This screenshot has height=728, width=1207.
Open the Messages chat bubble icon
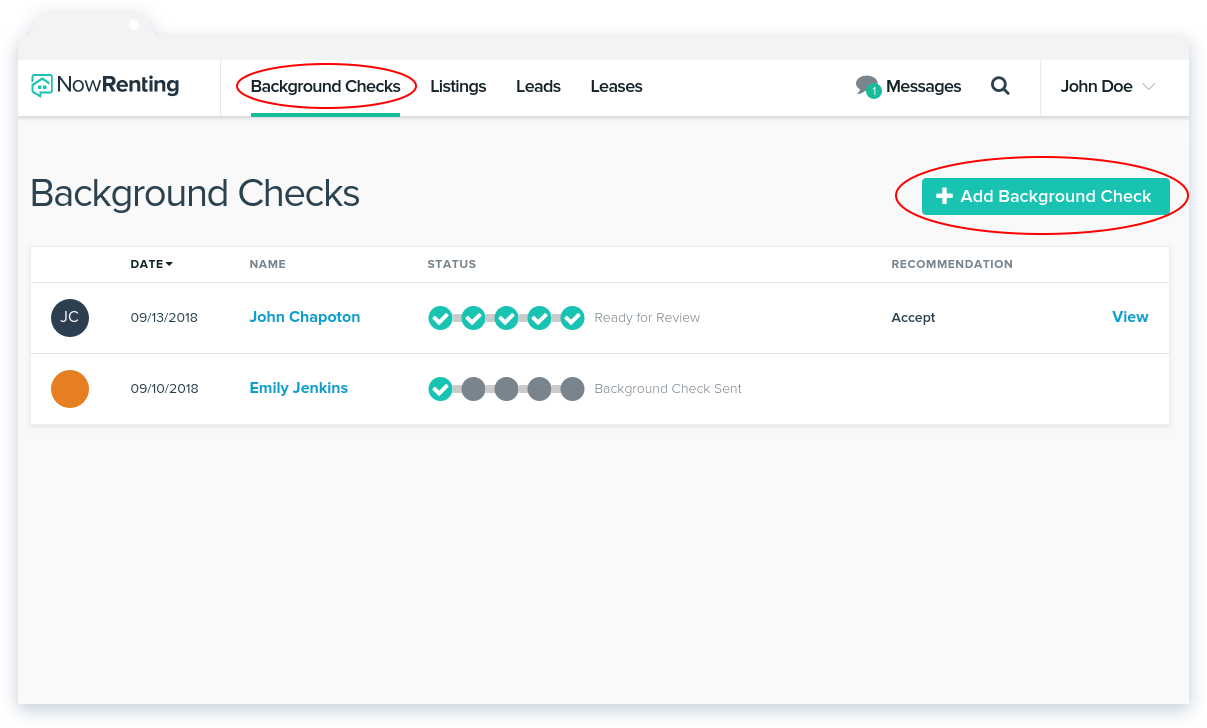click(867, 87)
